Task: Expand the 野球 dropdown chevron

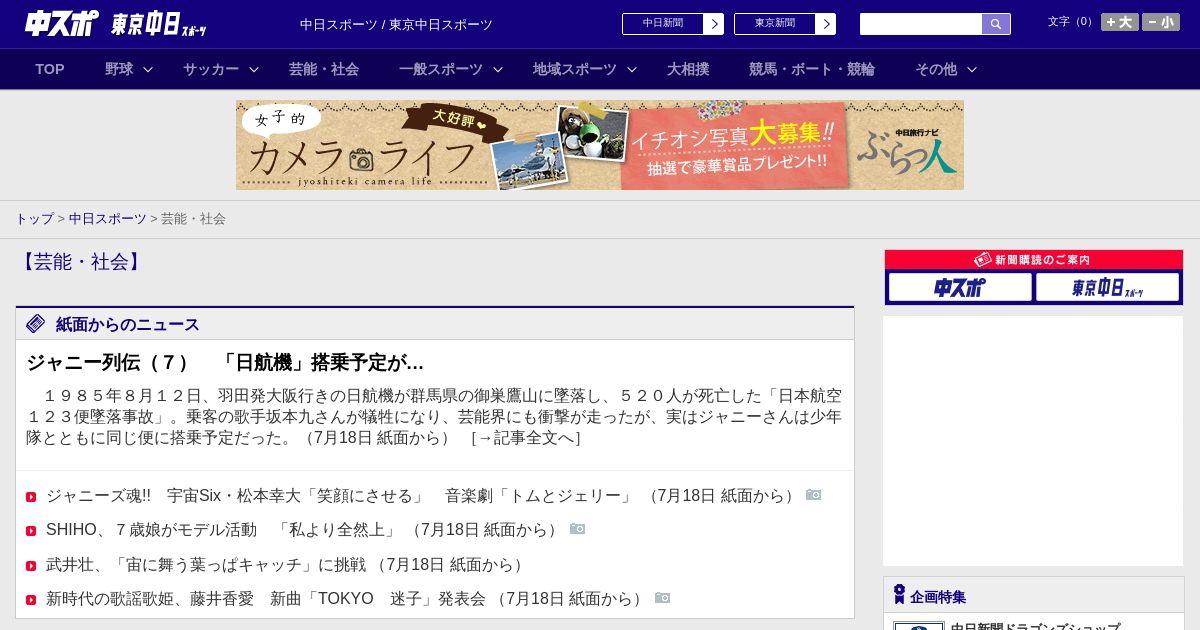Action: pyautogui.click(x=148, y=69)
